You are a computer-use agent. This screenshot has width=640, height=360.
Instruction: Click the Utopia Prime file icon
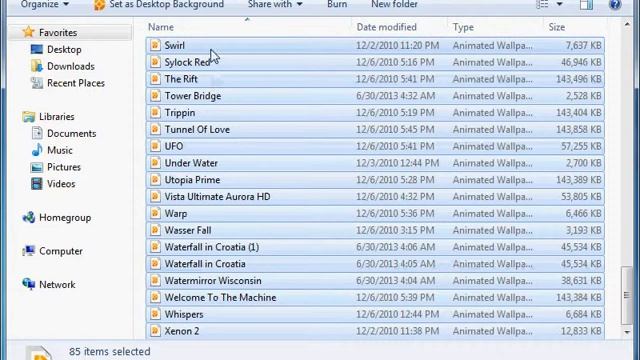155,180
